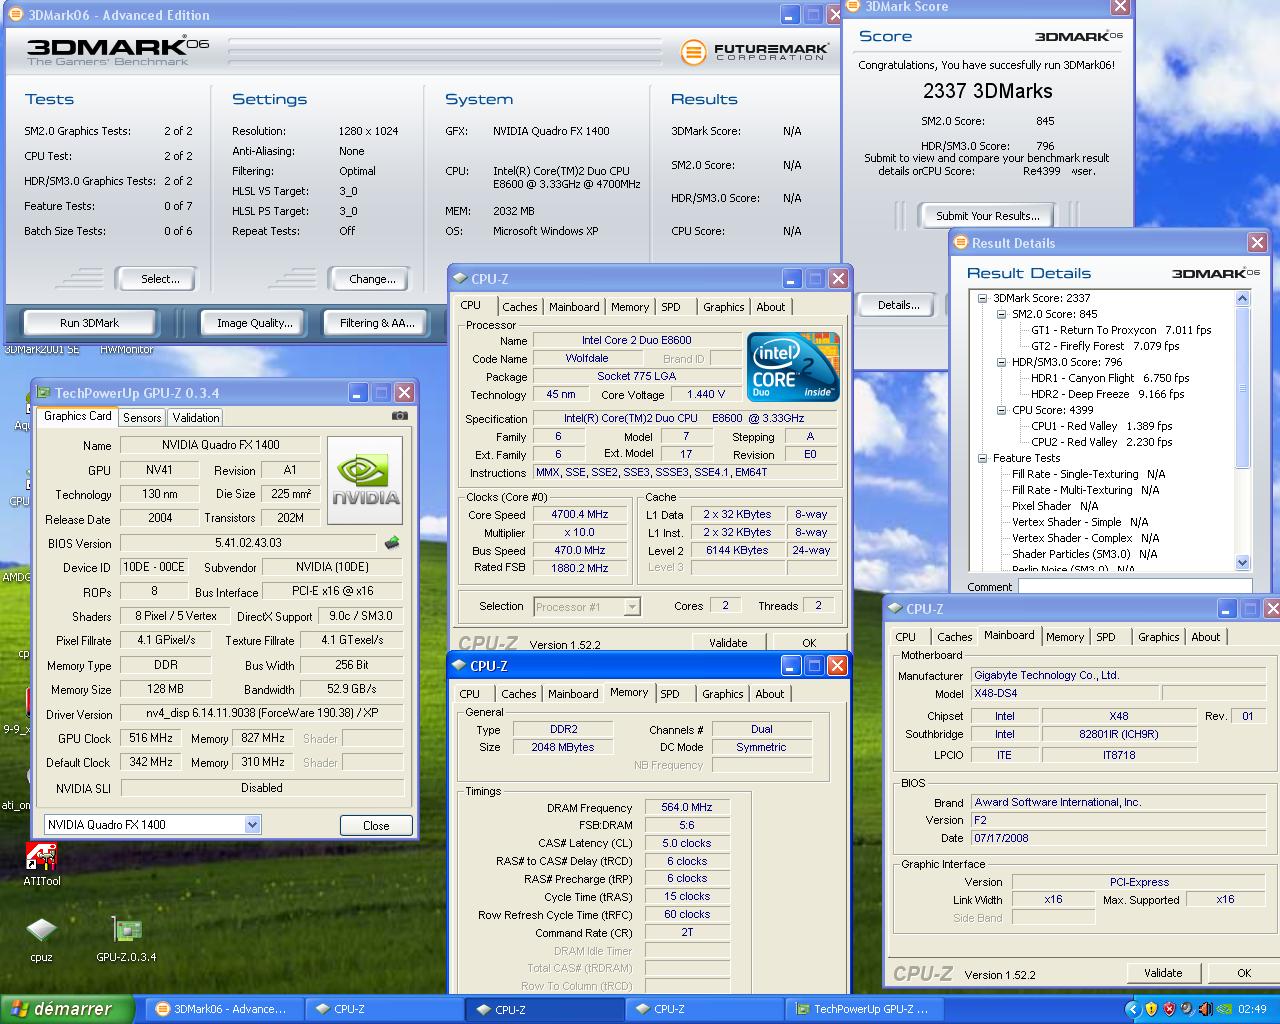
Task: Open the cpuz desktop icon
Action: (x=41, y=940)
